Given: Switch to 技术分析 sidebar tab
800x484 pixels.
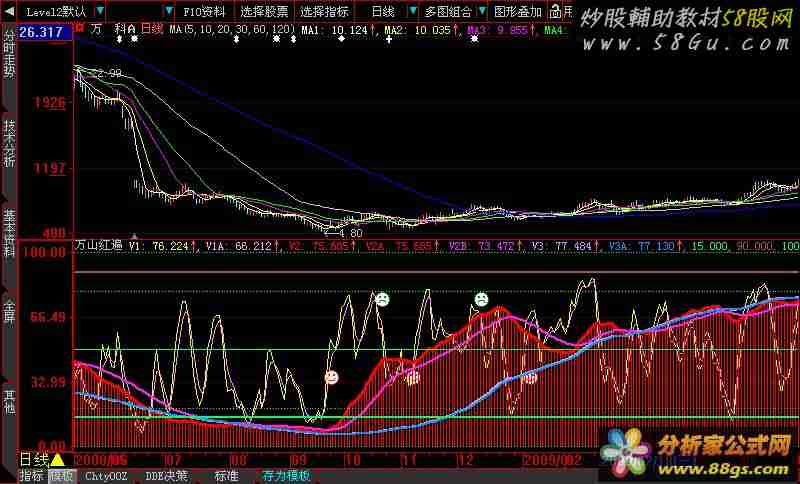Looking at the screenshot, I should (9, 143).
